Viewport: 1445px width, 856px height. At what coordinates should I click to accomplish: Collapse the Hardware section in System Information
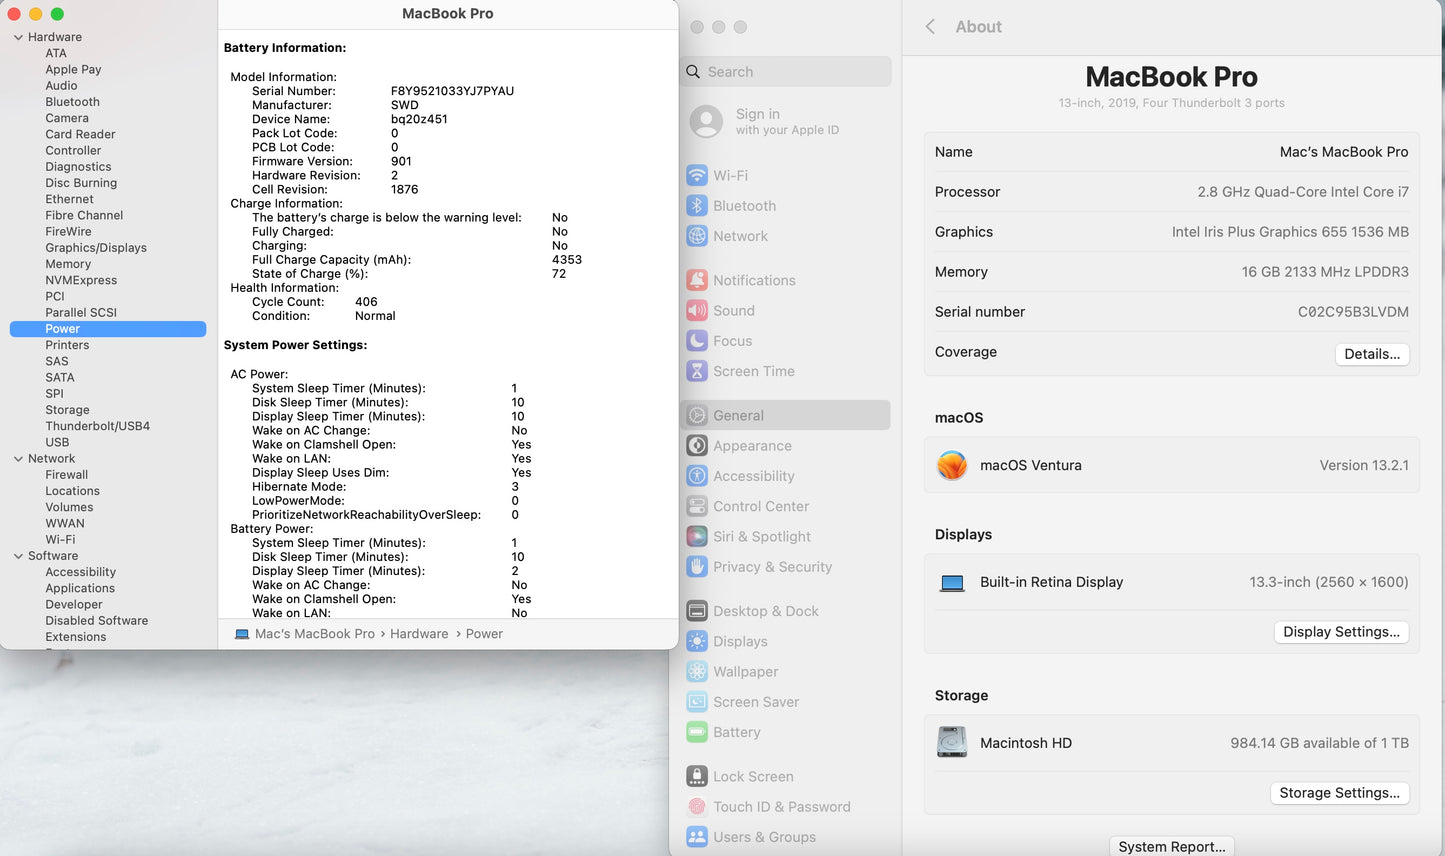17,36
